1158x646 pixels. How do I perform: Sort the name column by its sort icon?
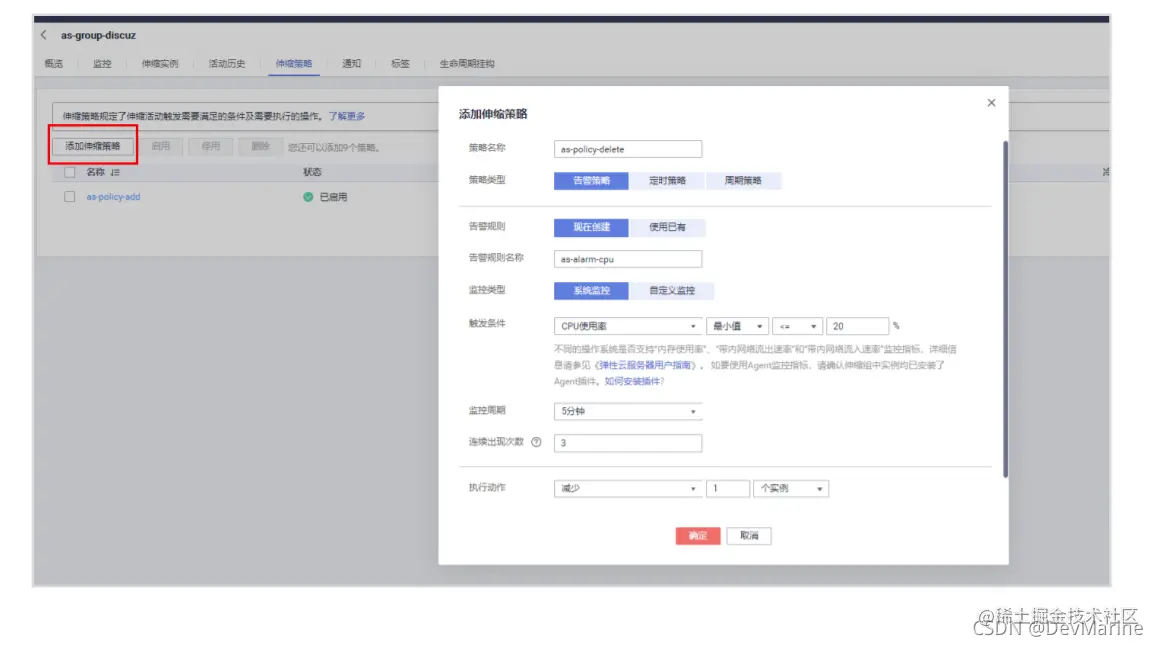[115, 172]
